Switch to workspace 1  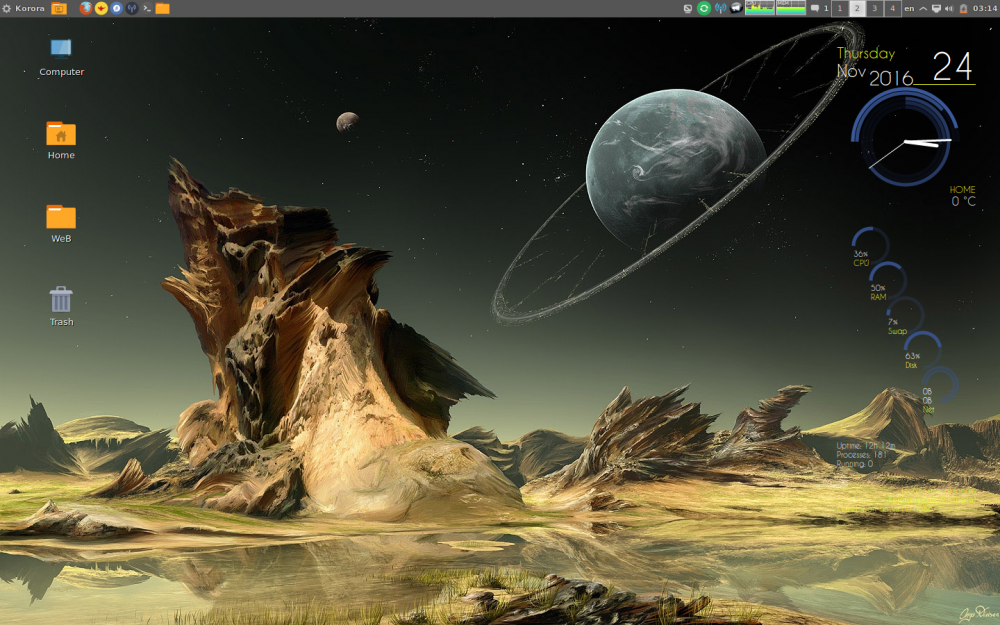click(839, 8)
